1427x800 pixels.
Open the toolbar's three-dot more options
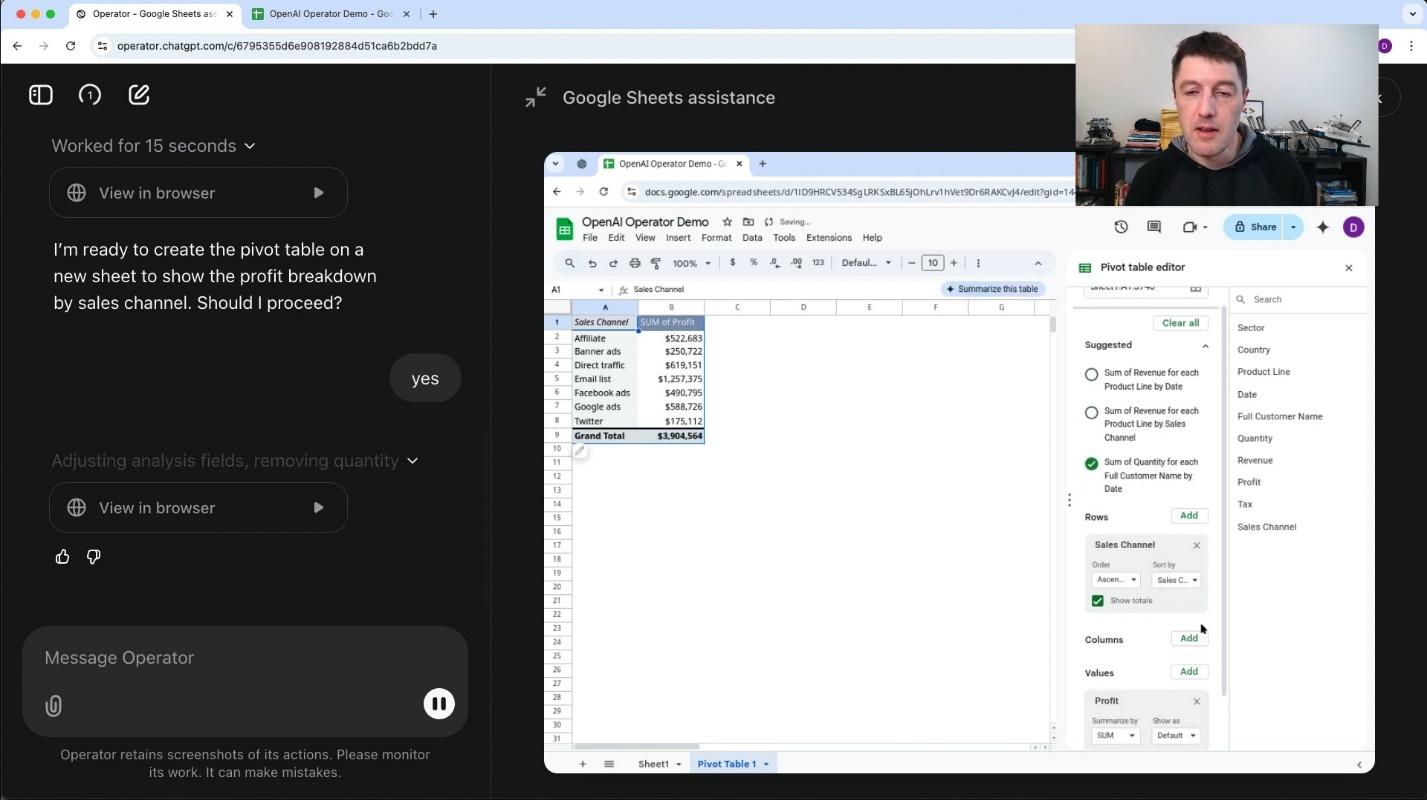978,263
